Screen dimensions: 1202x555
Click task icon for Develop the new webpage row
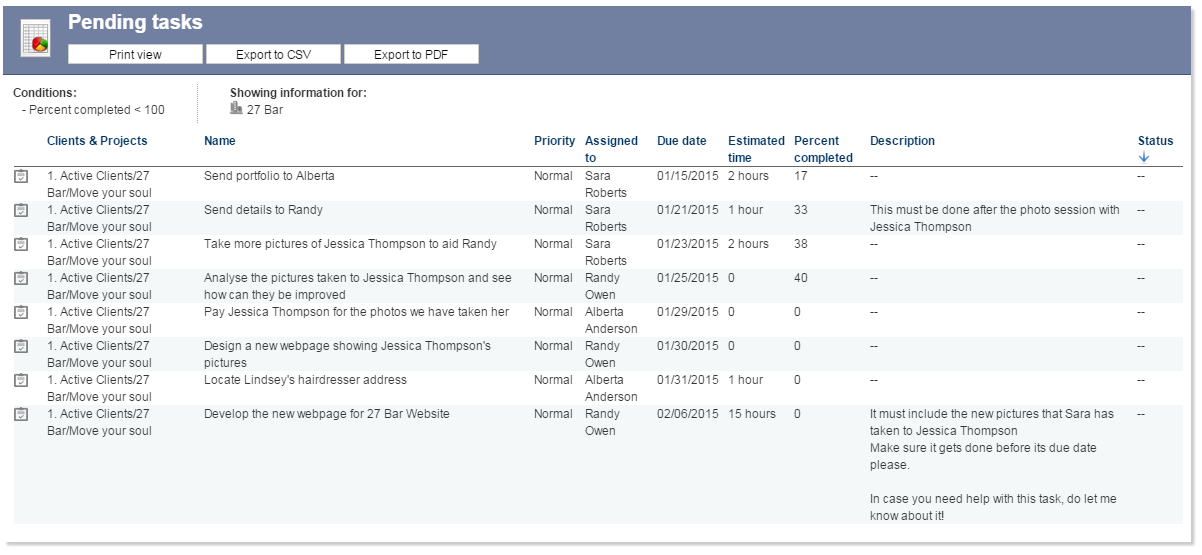pos(21,414)
